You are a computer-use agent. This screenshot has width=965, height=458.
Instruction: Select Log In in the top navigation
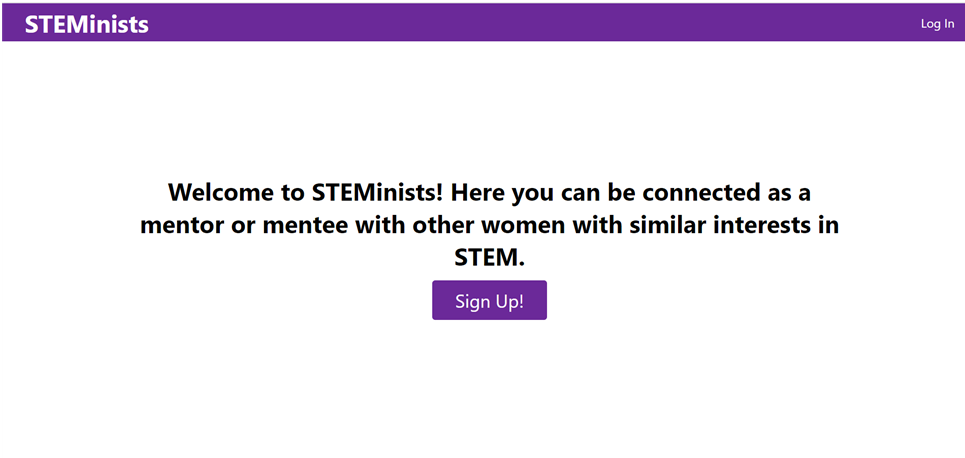[x=937, y=24]
